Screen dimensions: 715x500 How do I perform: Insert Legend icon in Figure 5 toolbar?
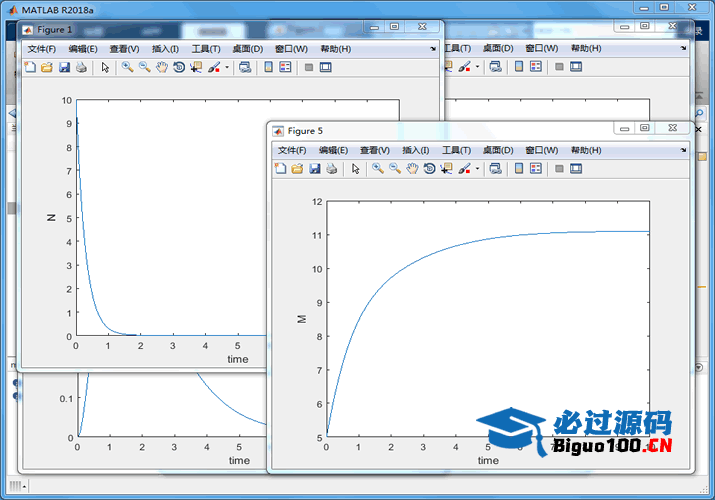click(536, 169)
